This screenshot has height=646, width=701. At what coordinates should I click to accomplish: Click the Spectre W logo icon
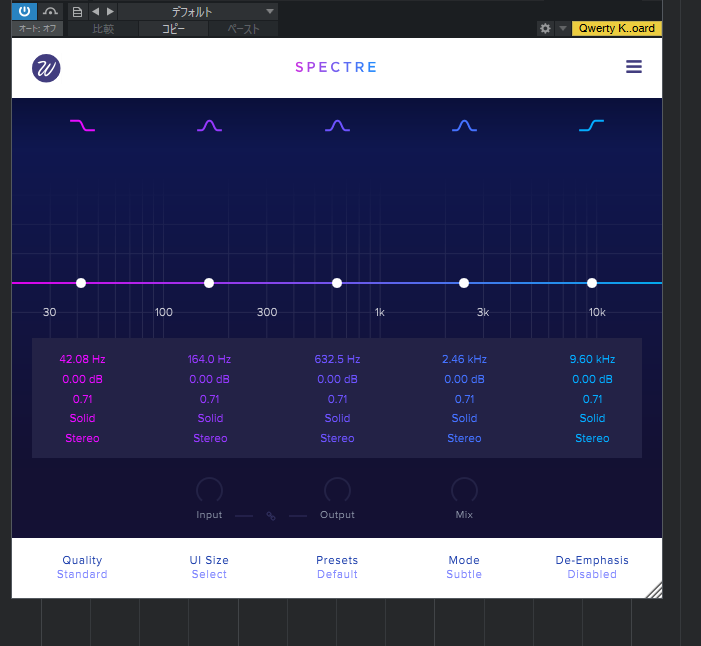point(46,68)
